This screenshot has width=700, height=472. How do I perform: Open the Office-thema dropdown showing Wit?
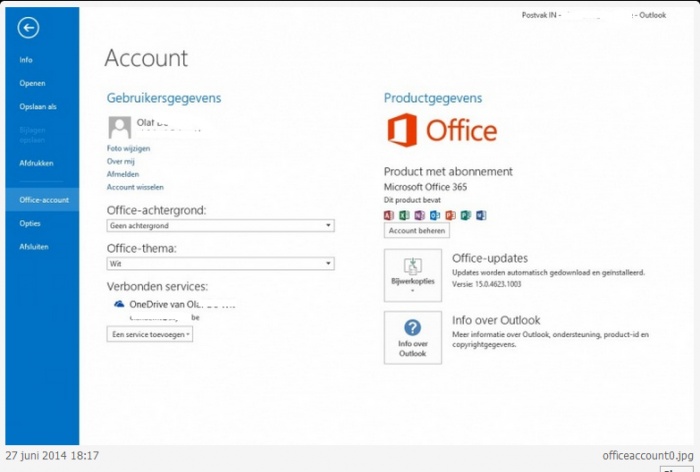[221, 263]
